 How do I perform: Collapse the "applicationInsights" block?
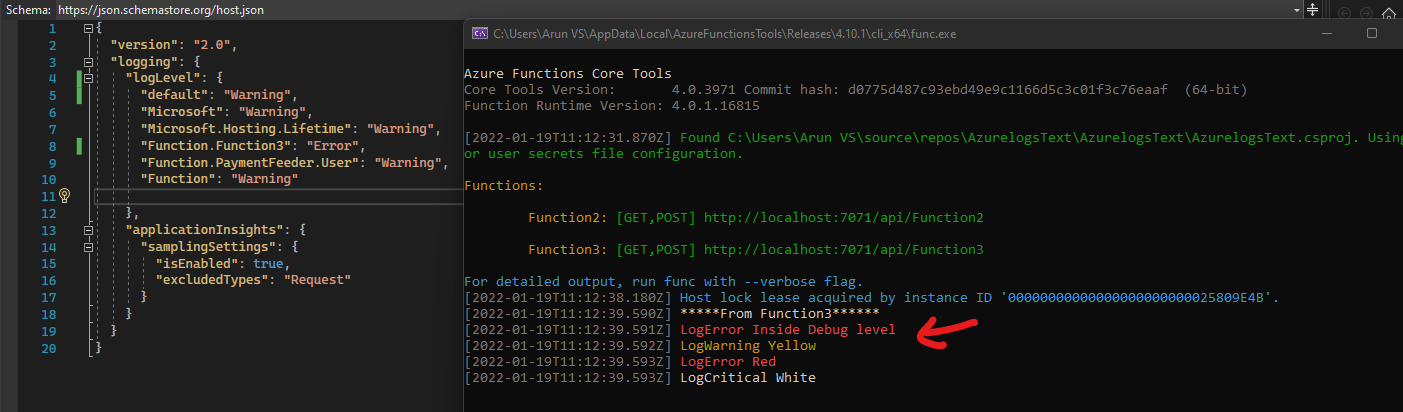coord(90,230)
